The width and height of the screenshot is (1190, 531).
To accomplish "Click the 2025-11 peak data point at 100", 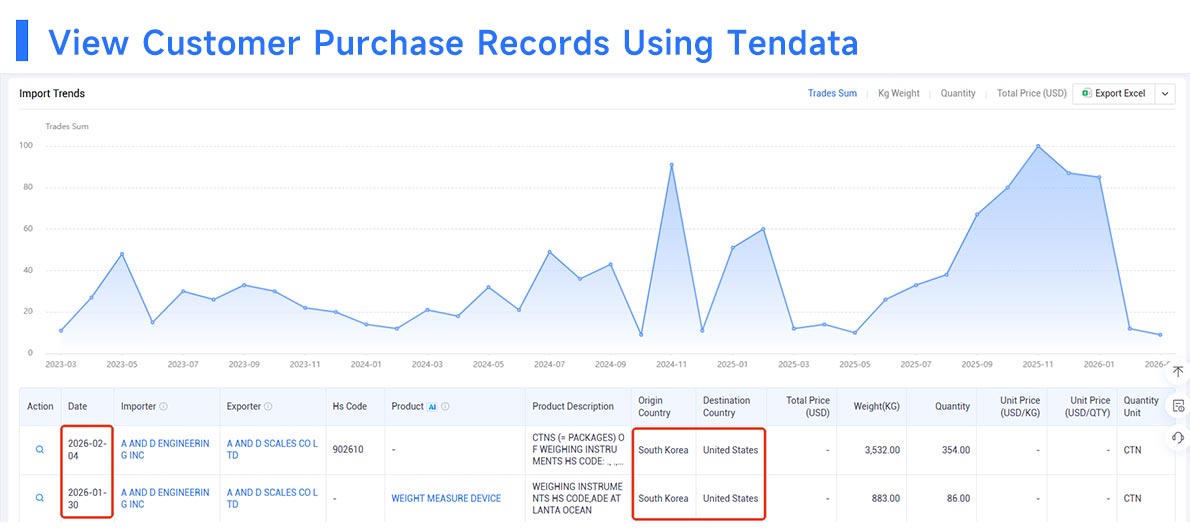I will click(x=1037, y=146).
